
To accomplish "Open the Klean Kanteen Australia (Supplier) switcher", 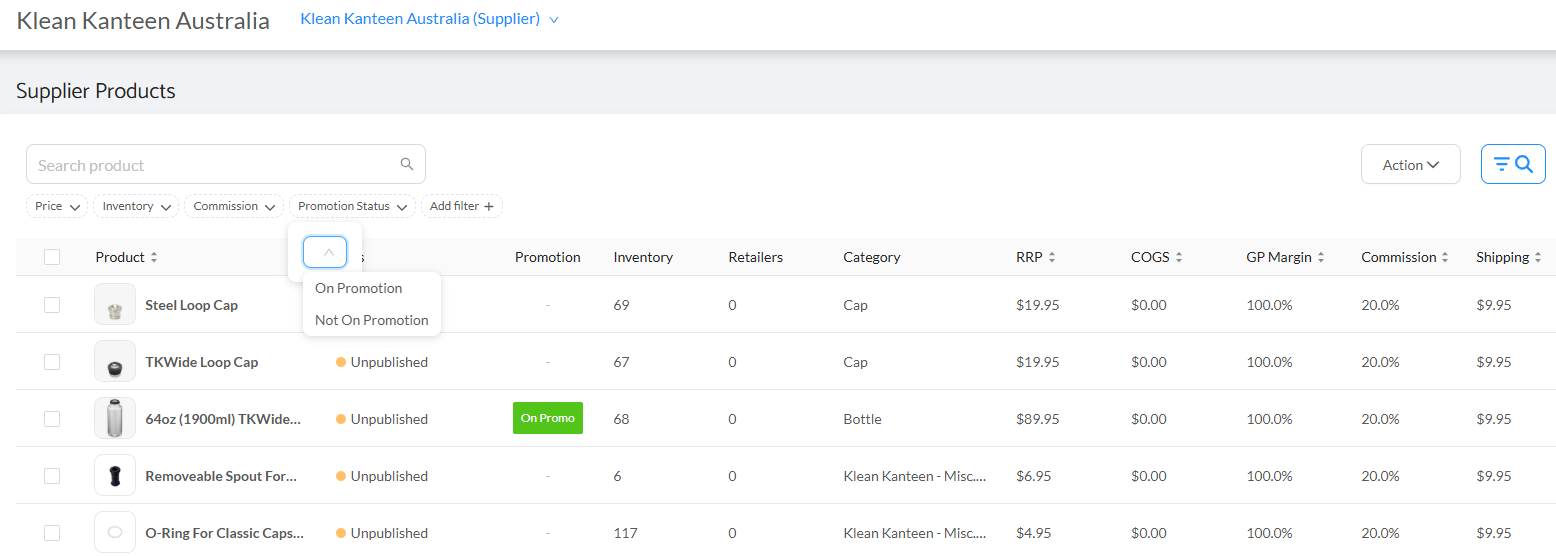I will point(429,19).
